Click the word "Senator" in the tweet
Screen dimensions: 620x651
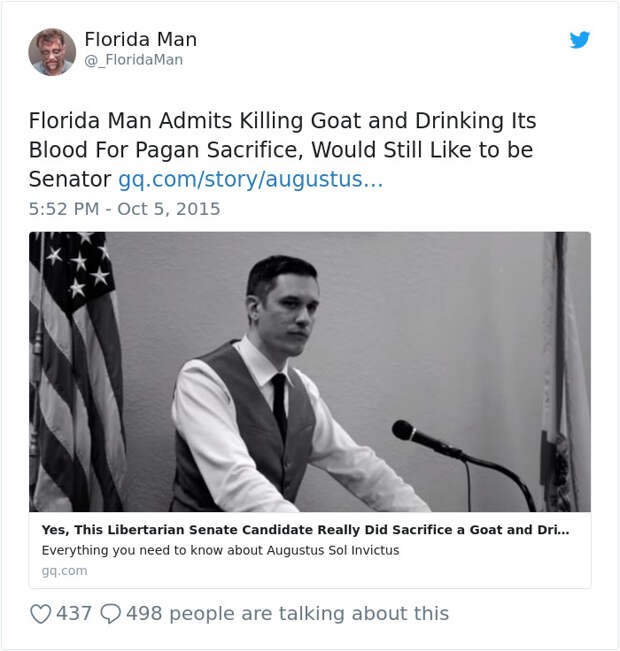70,180
